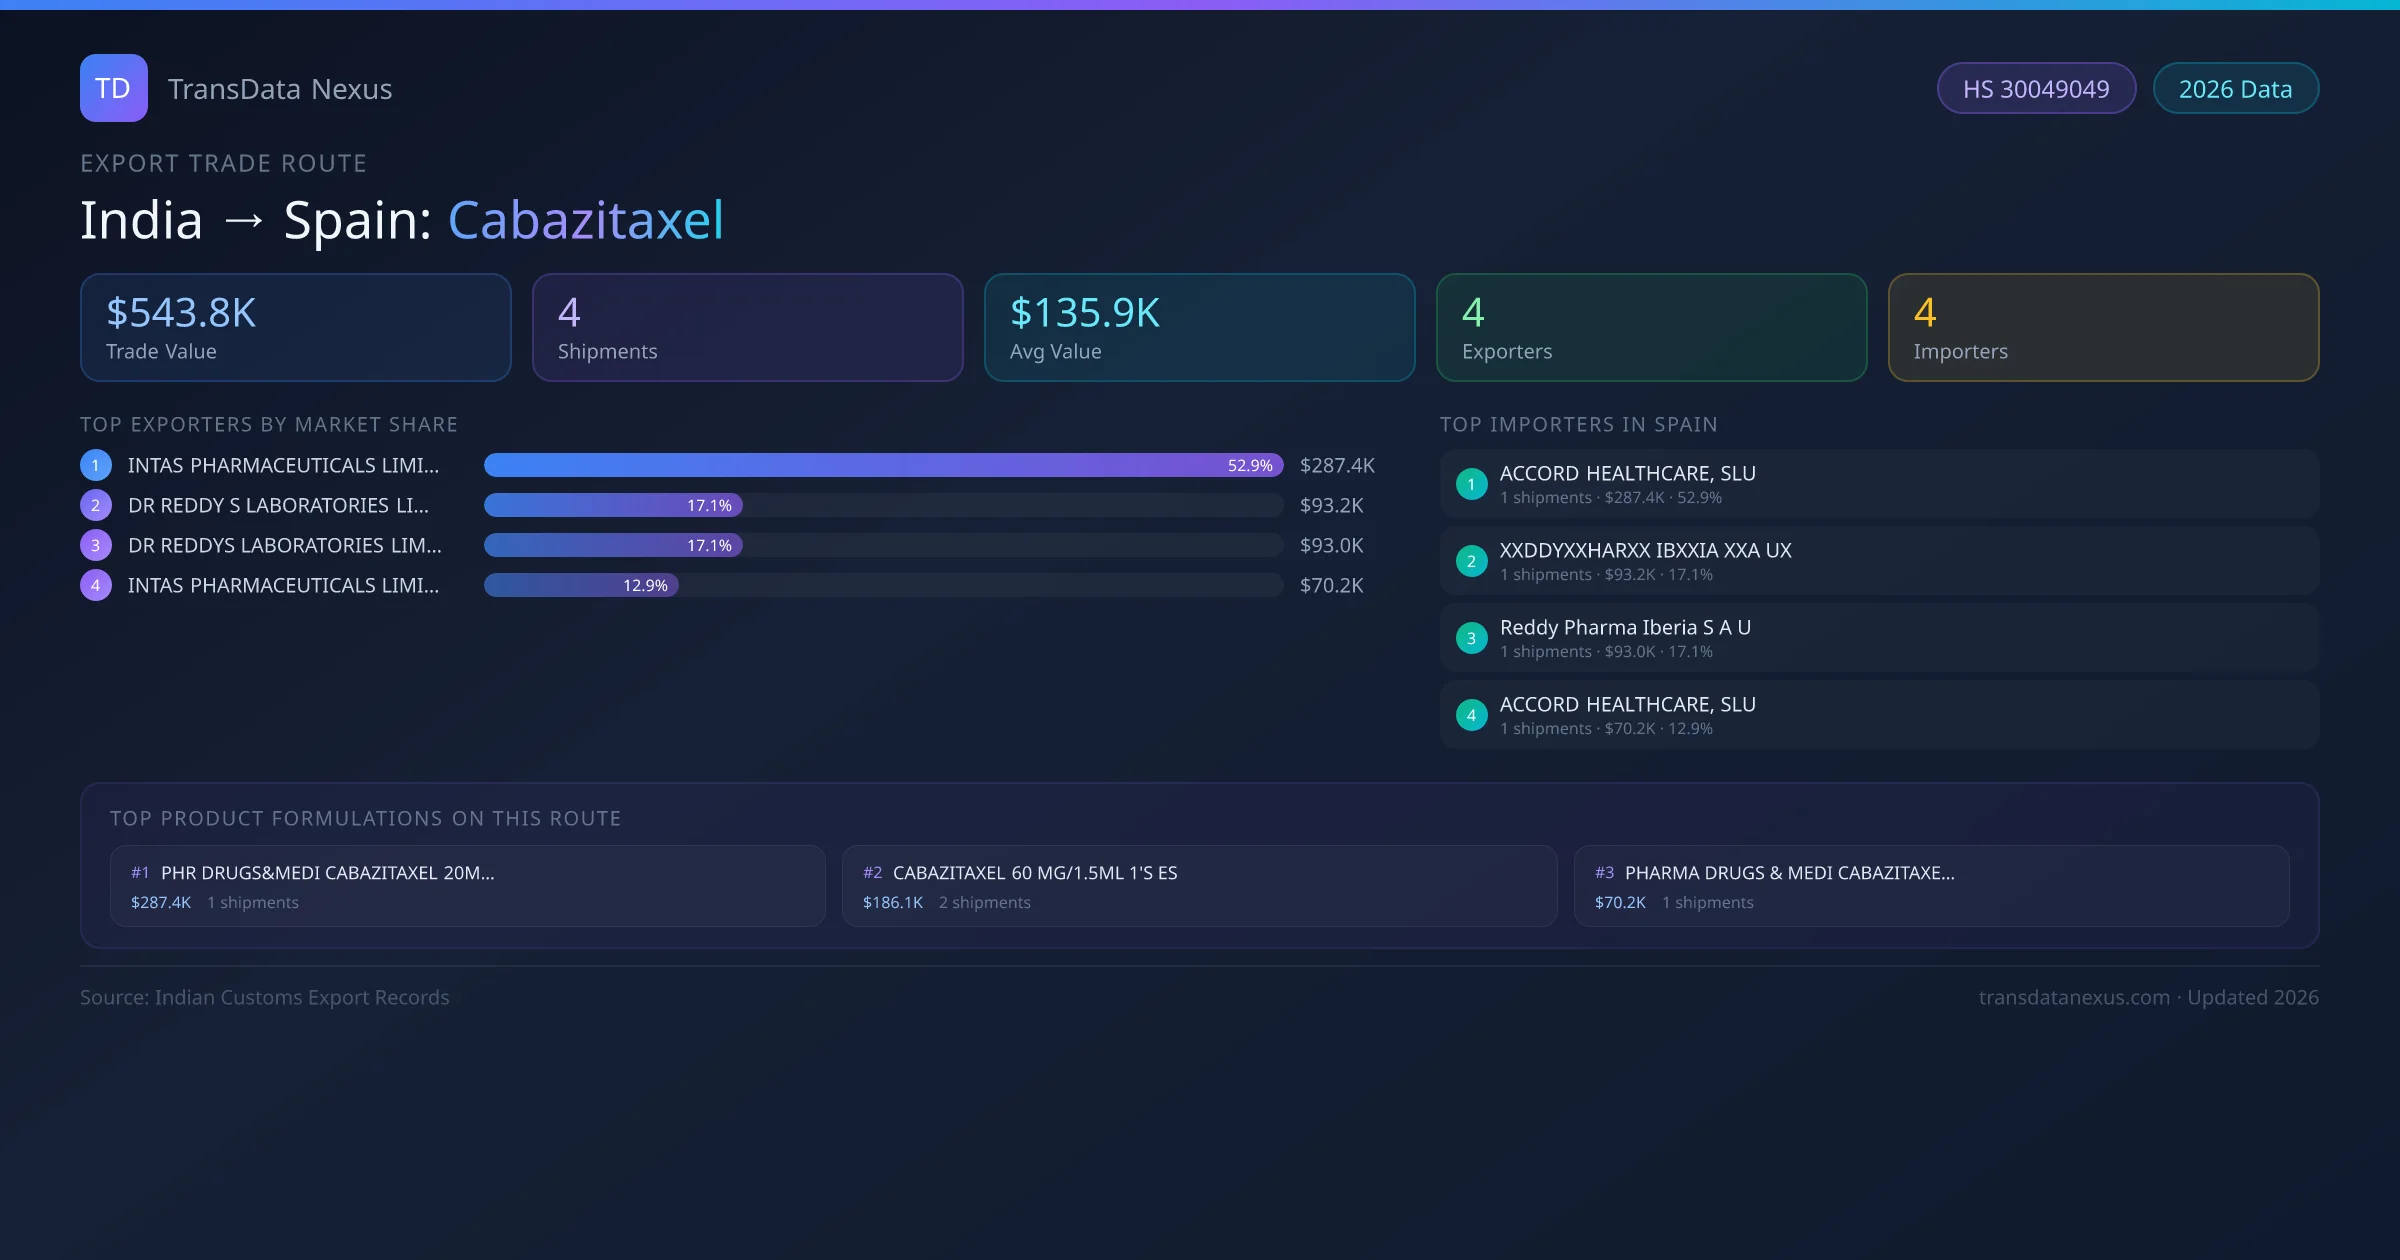
Task: Click importer rank 4 green badge
Action: coord(1471,715)
